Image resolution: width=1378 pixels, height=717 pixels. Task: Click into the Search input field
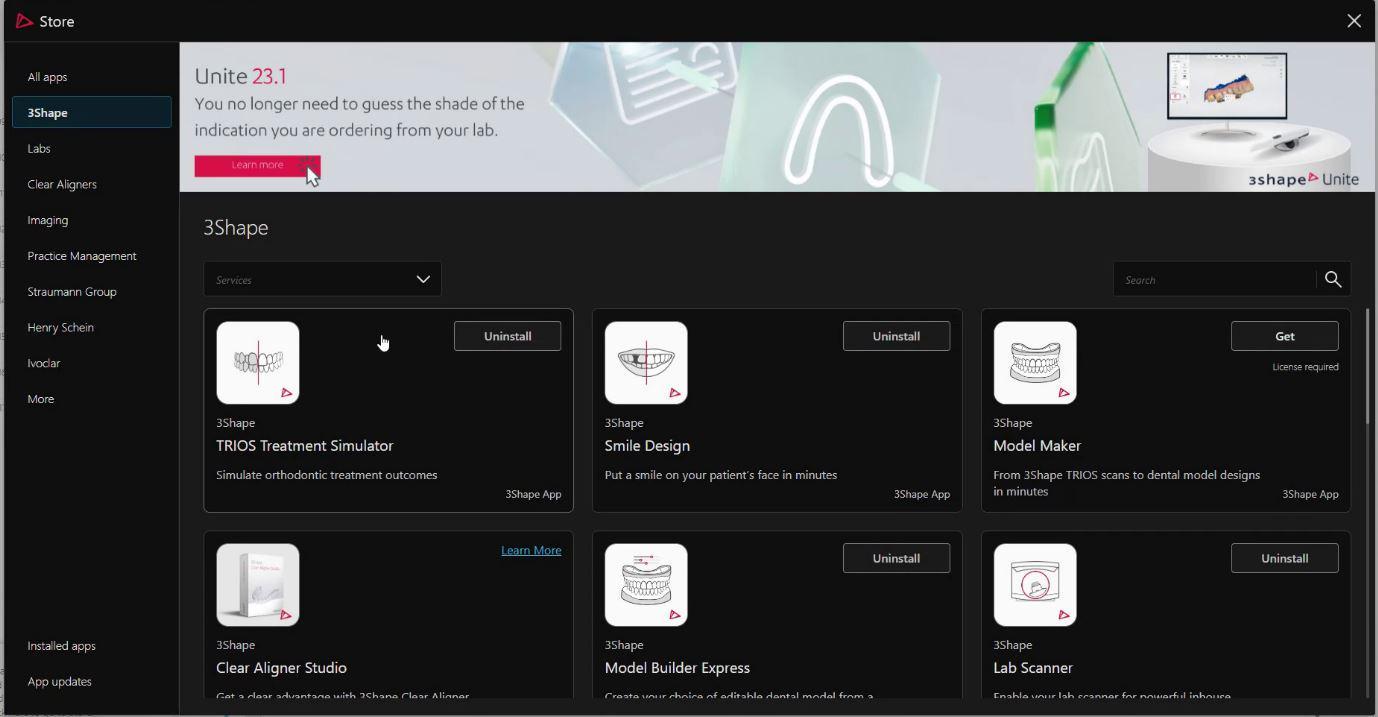pos(1215,280)
